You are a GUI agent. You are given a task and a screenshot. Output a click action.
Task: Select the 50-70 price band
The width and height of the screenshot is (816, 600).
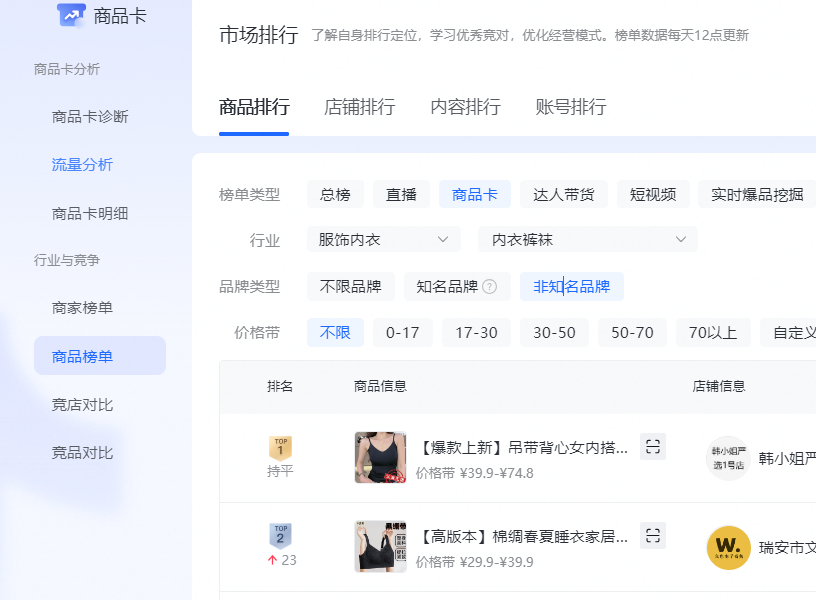[632, 332]
